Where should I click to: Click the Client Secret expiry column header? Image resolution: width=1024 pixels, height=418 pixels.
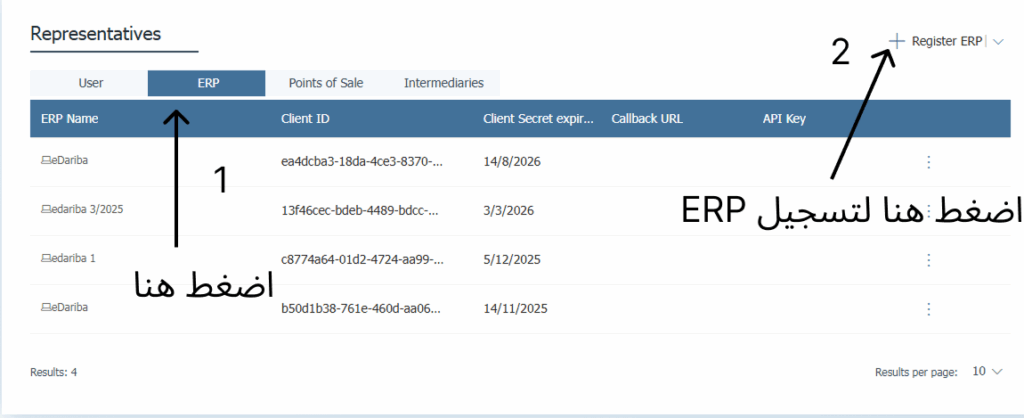[538, 119]
